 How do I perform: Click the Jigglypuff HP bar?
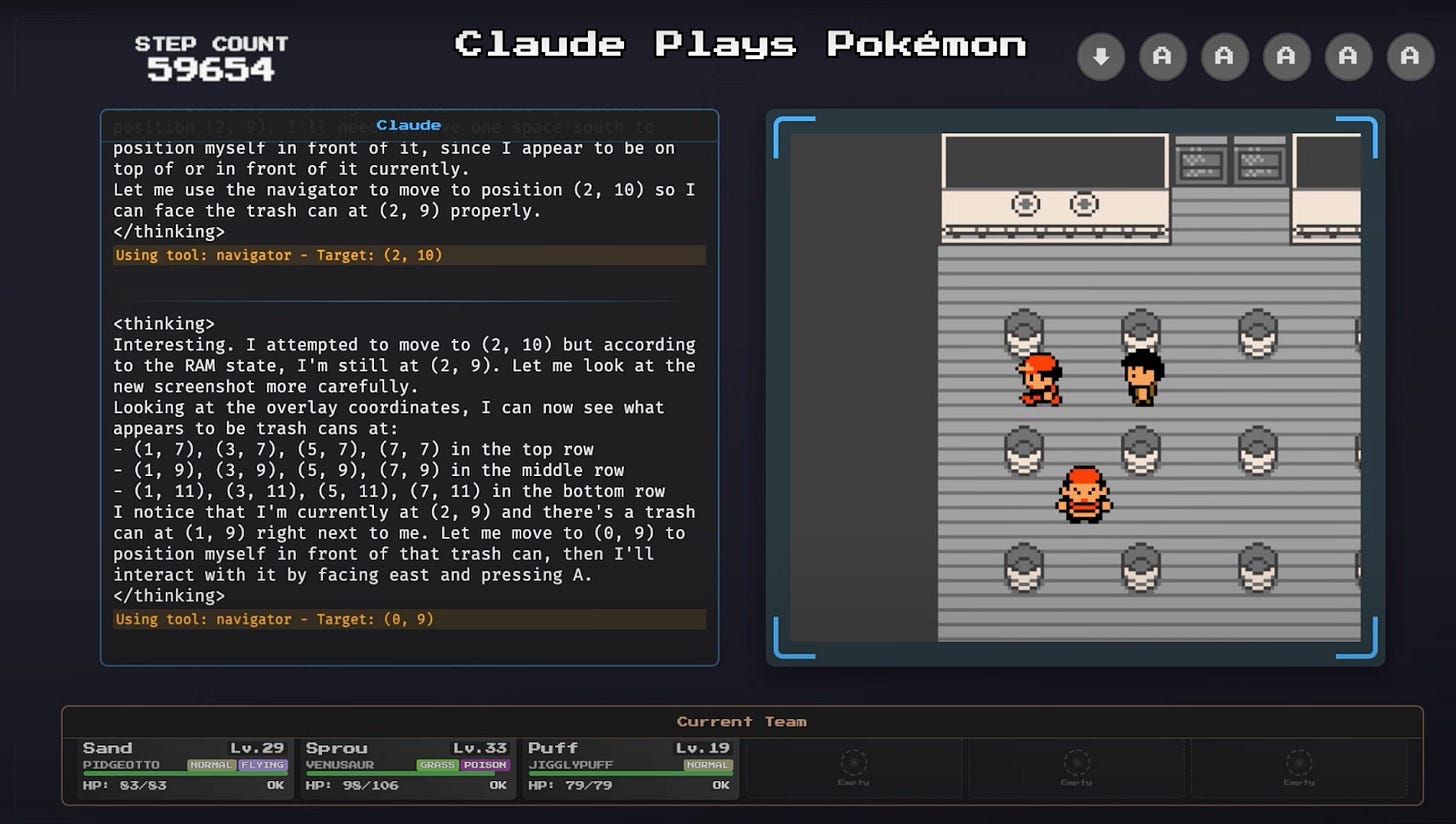630,774
